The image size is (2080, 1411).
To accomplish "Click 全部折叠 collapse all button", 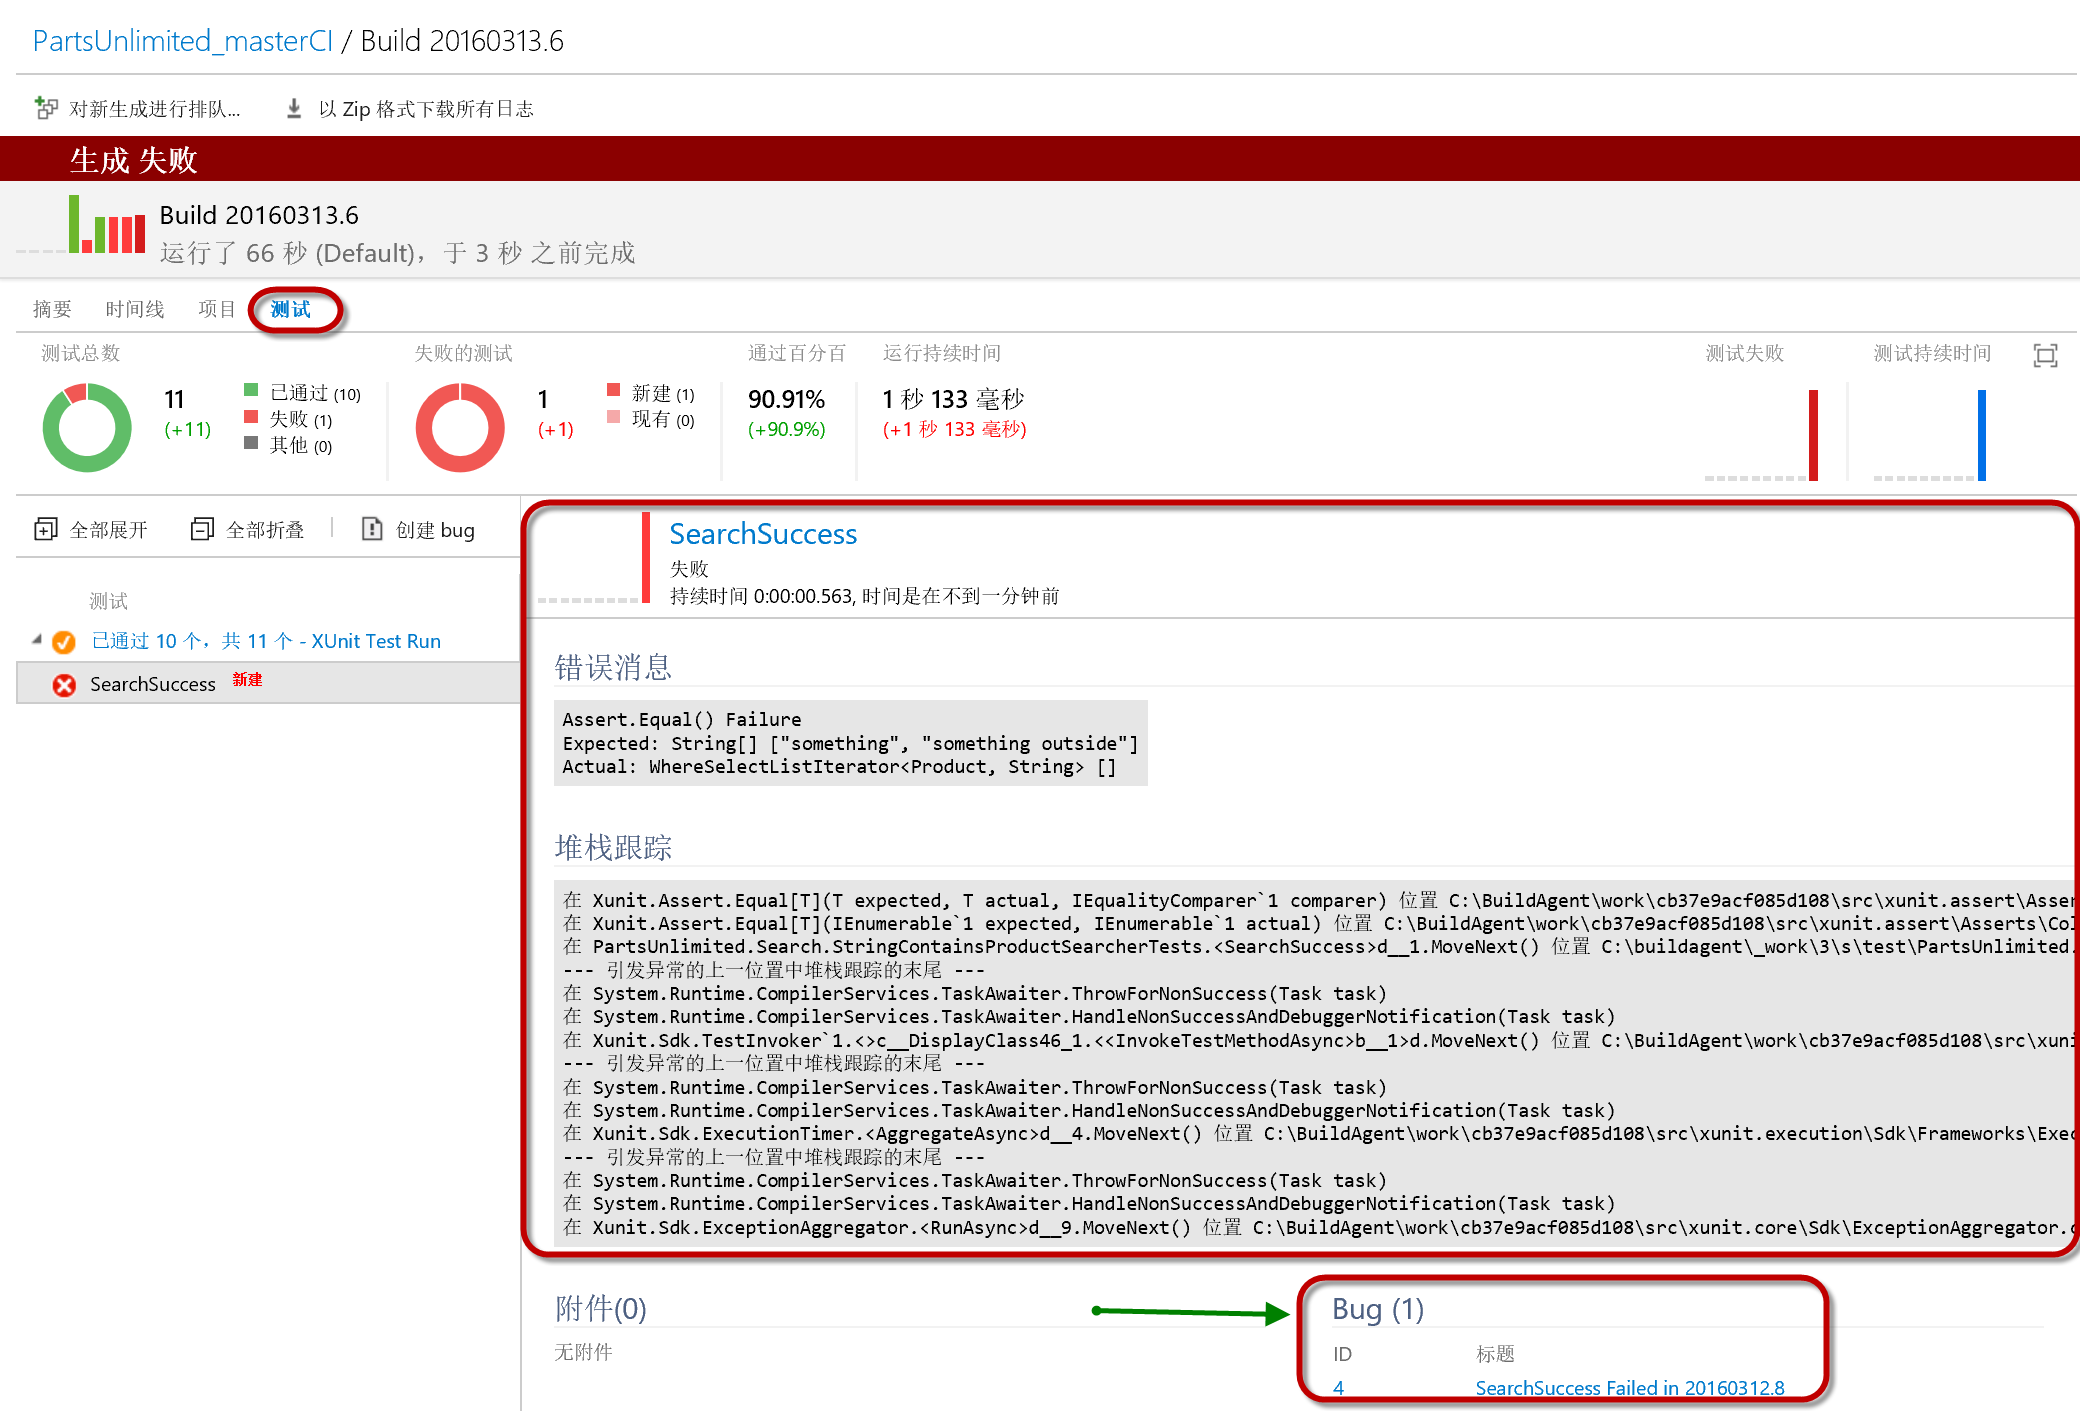I will [265, 530].
